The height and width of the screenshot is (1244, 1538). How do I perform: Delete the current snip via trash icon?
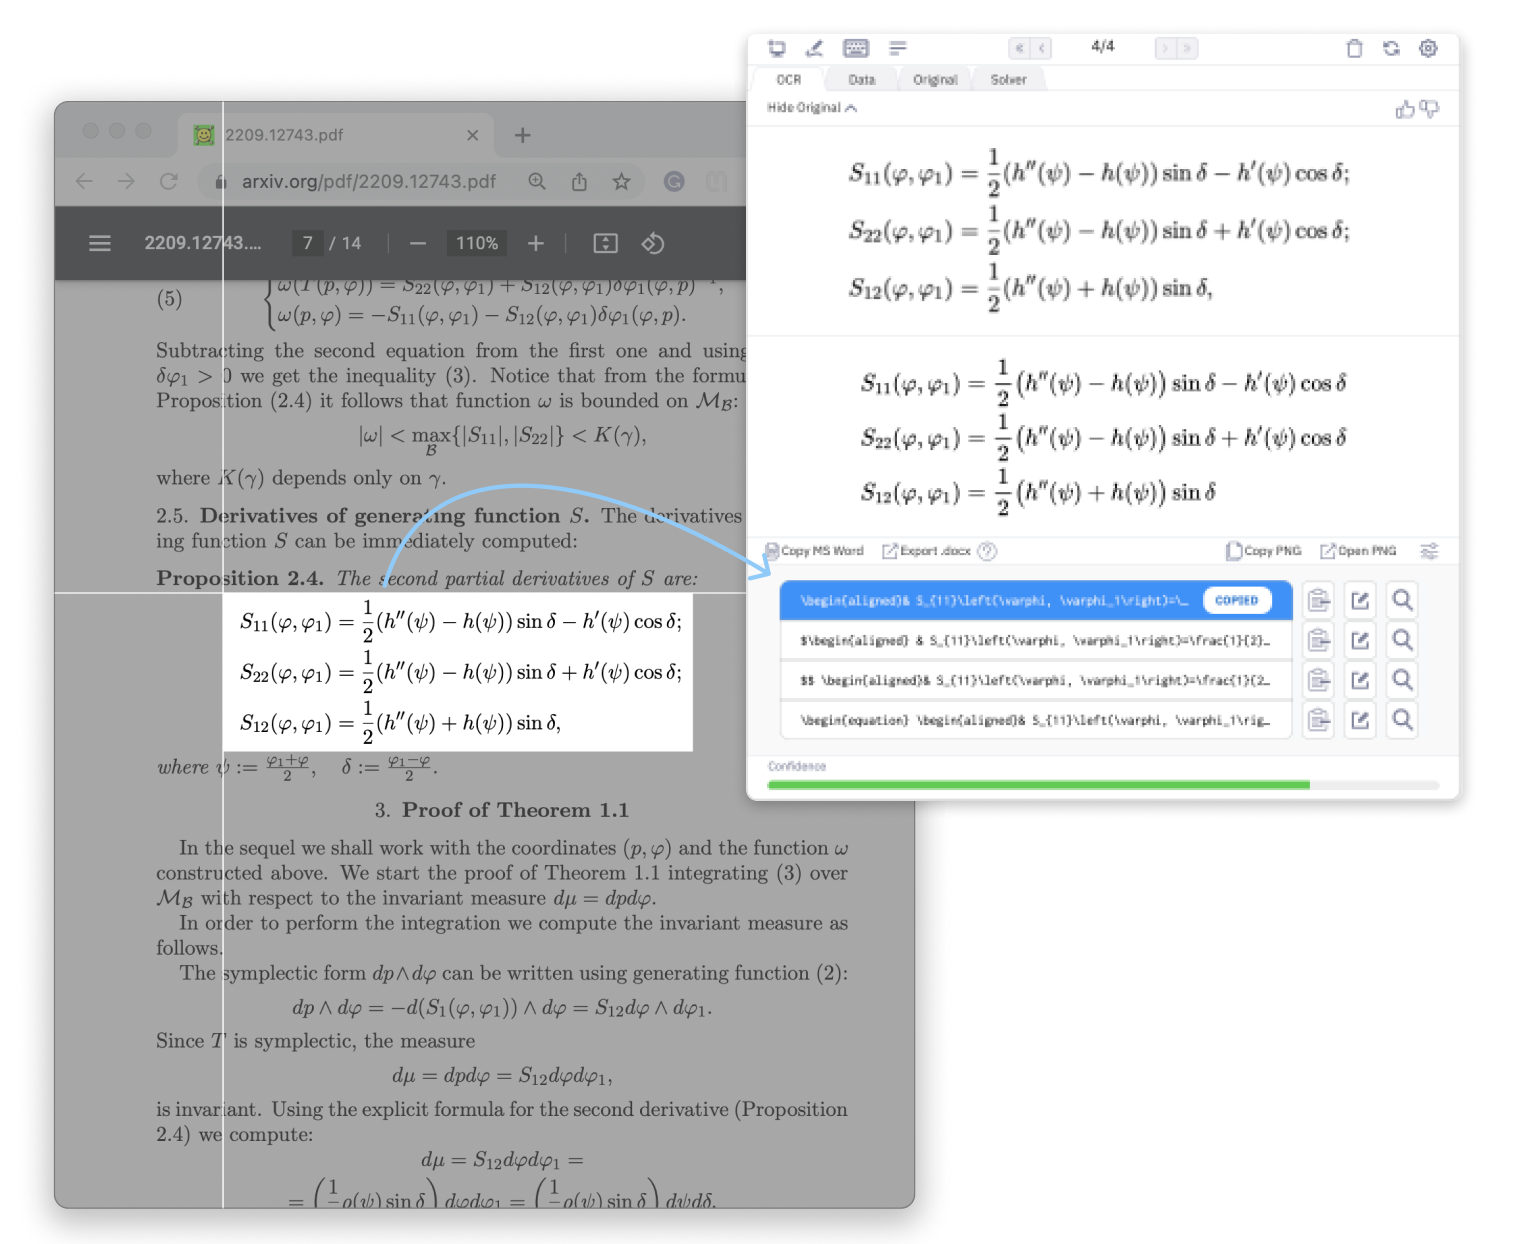[x=1355, y=48]
